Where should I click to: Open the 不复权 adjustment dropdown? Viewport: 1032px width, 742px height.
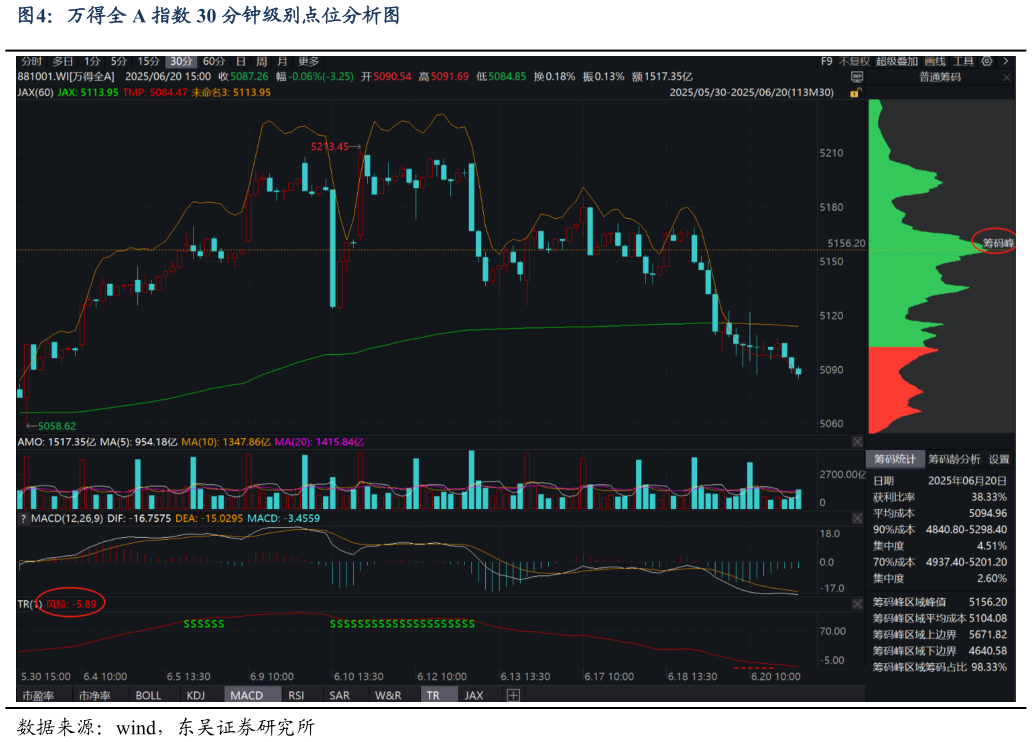click(854, 61)
